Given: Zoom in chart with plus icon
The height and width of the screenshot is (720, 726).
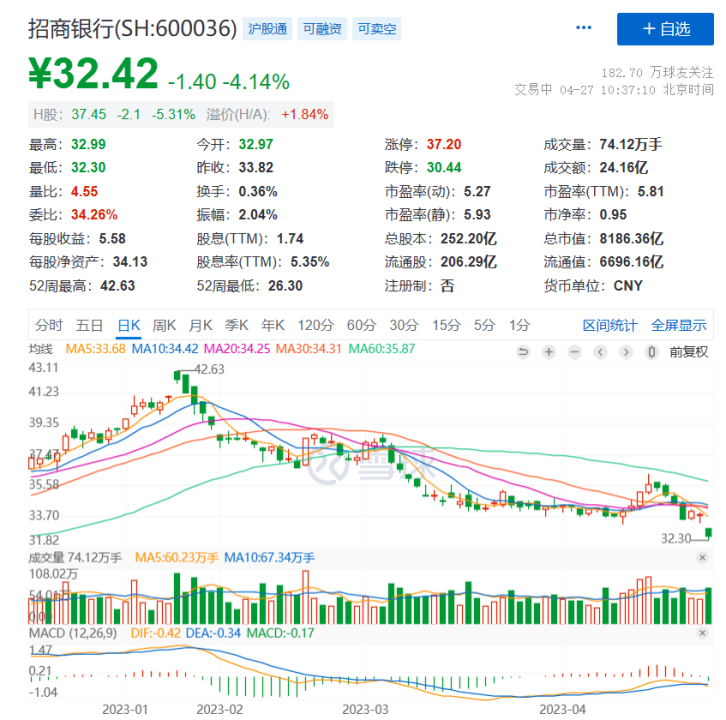Looking at the screenshot, I should click(x=549, y=352).
